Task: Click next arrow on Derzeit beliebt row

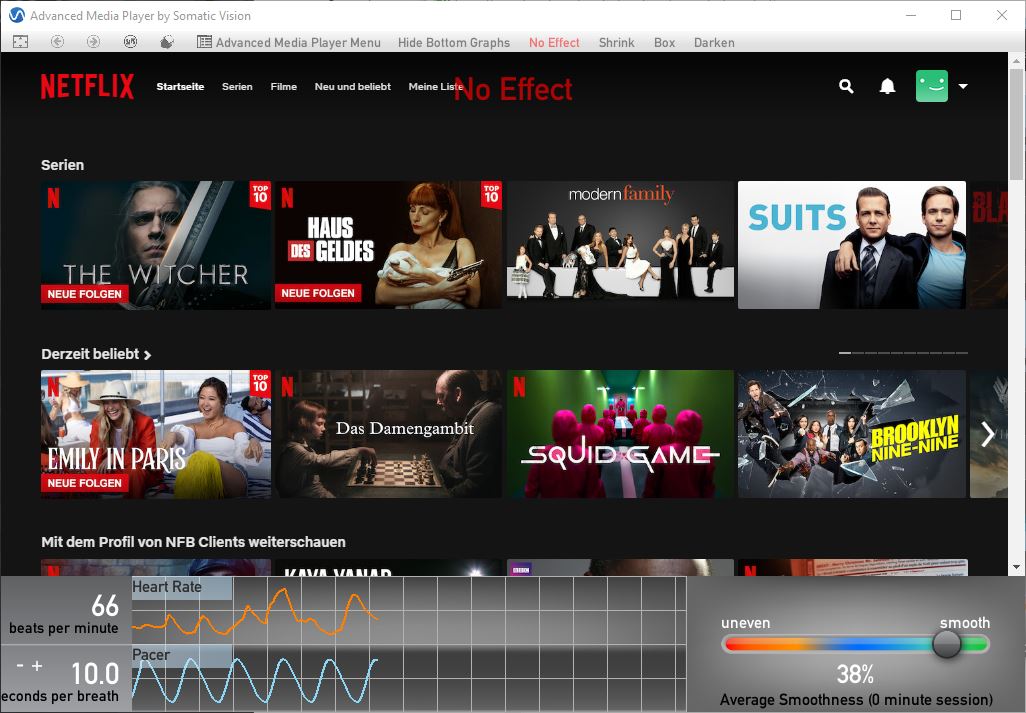Action: coord(987,434)
